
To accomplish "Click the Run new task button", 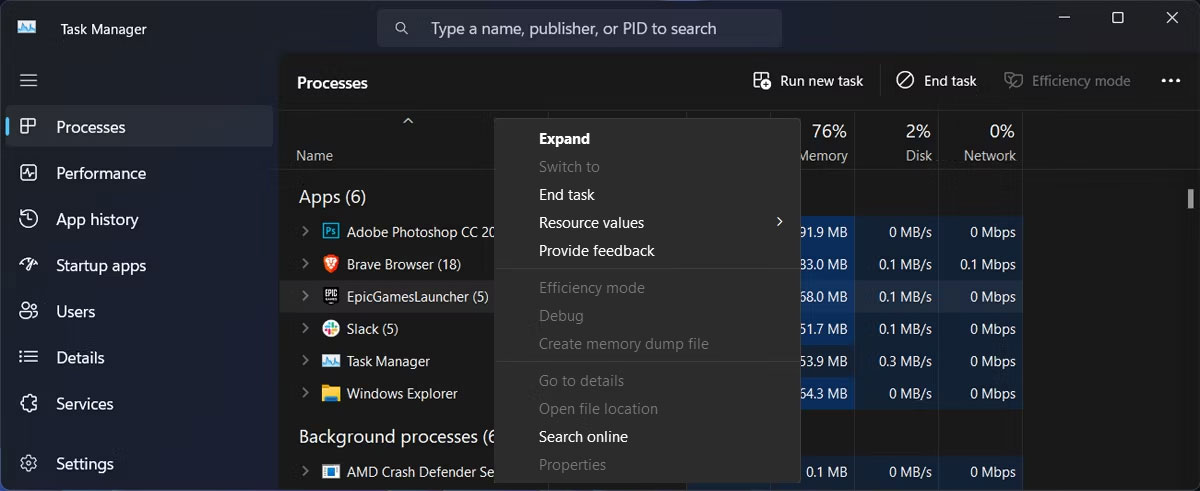I will click(x=808, y=81).
